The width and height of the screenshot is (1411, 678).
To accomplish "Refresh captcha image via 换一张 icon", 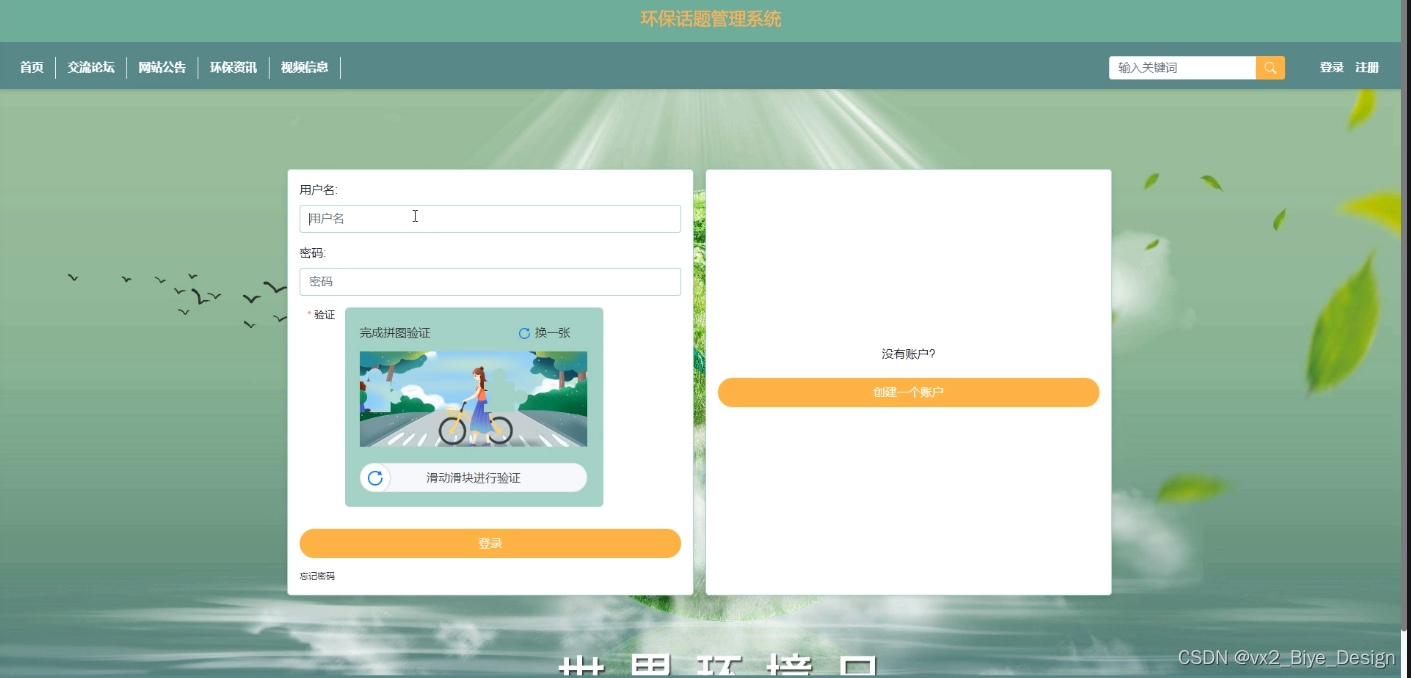I will click(524, 333).
